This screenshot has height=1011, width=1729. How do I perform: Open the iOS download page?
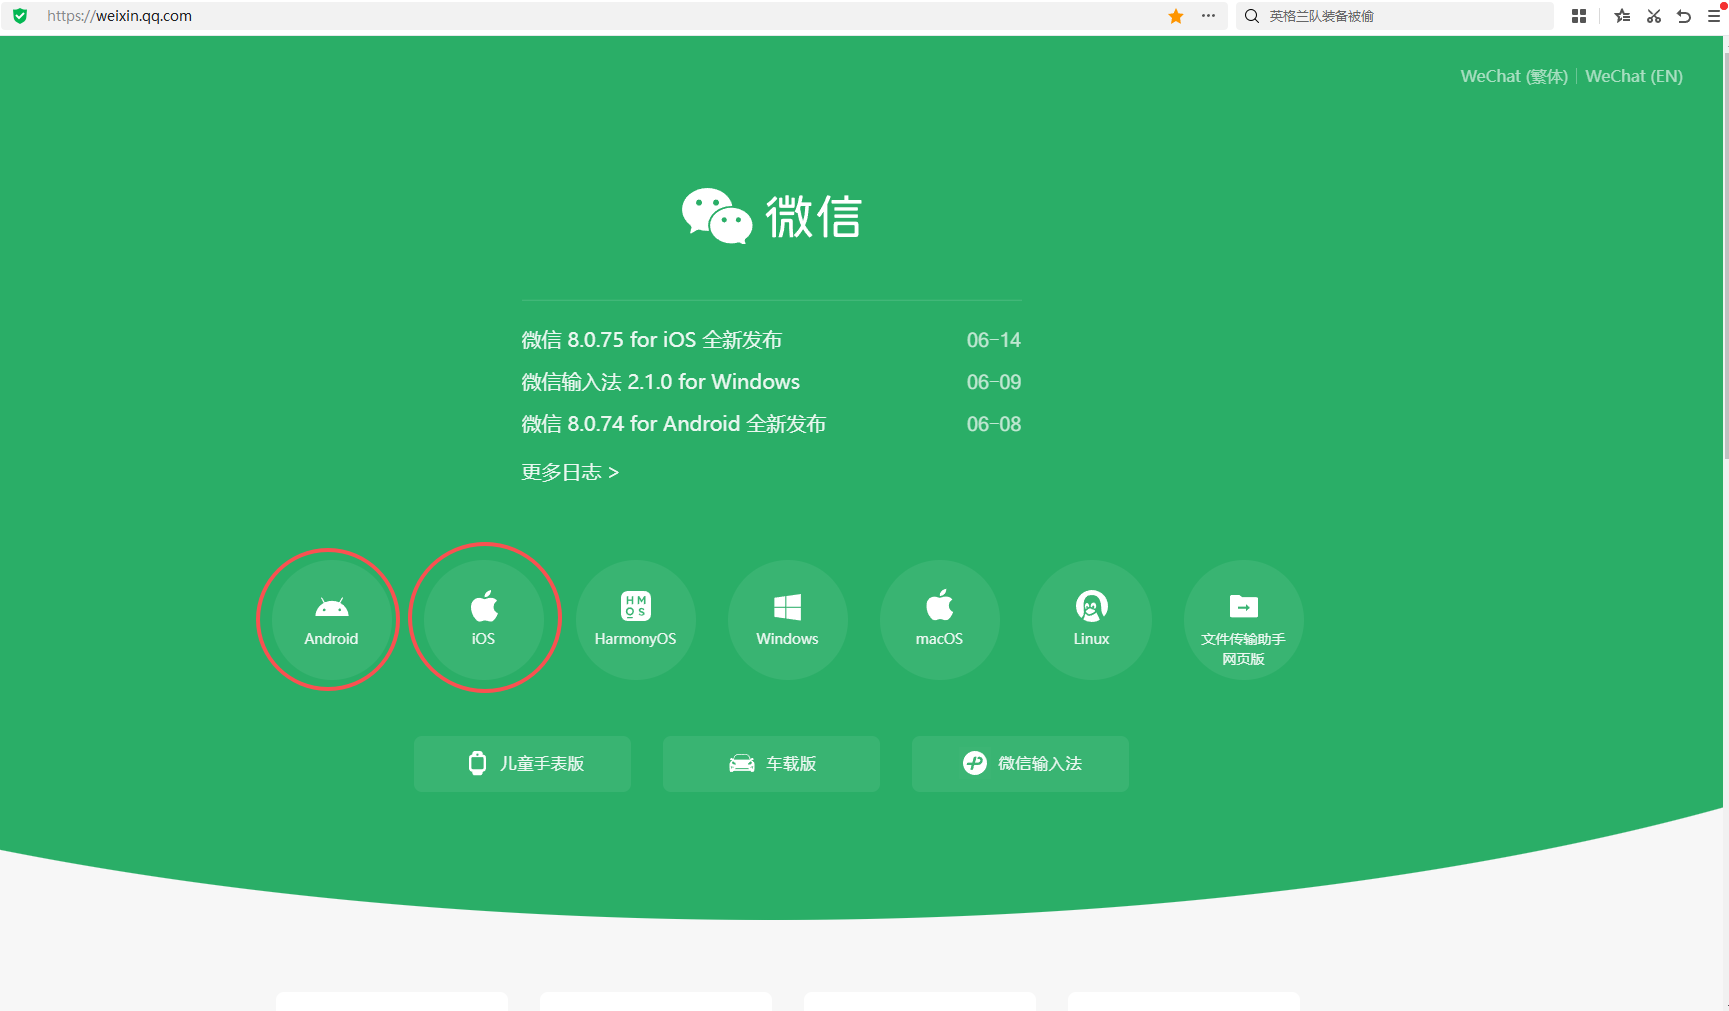click(x=483, y=620)
